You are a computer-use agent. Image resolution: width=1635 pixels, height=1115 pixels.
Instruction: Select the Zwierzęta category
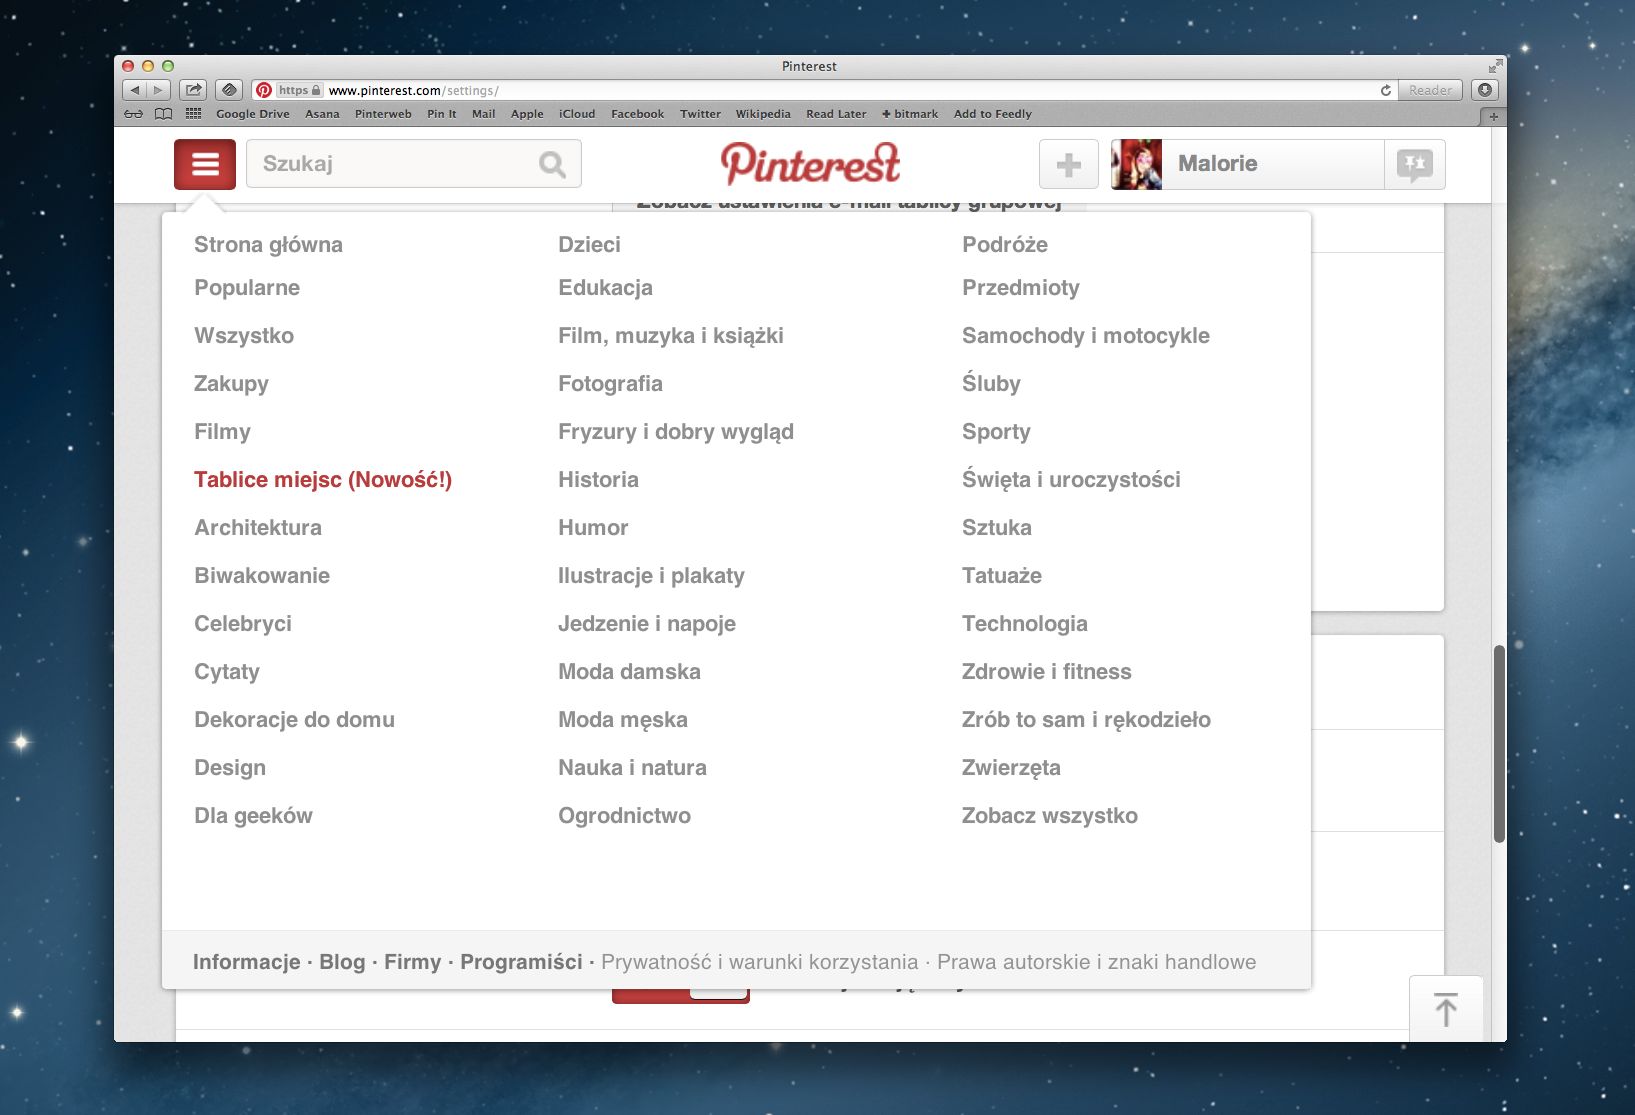[x=1011, y=768]
